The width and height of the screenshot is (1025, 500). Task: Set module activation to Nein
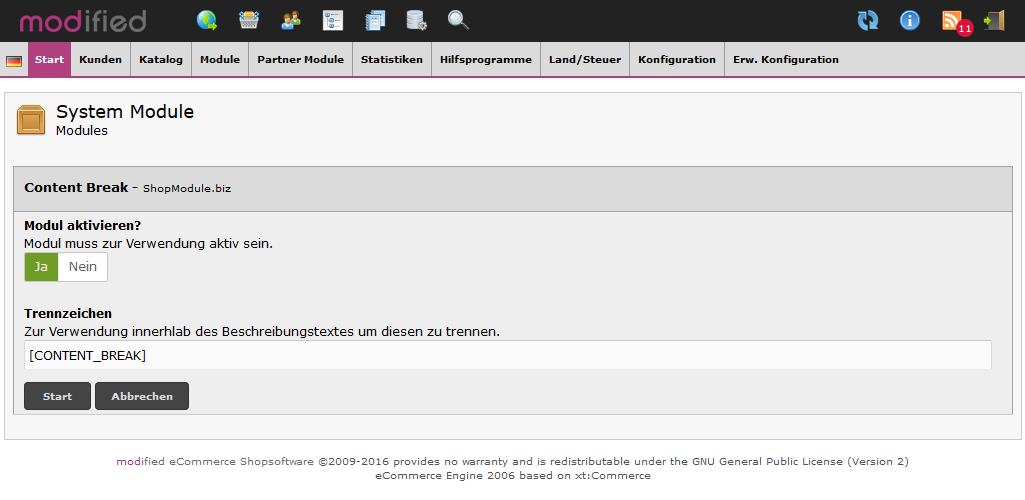(x=83, y=267)
